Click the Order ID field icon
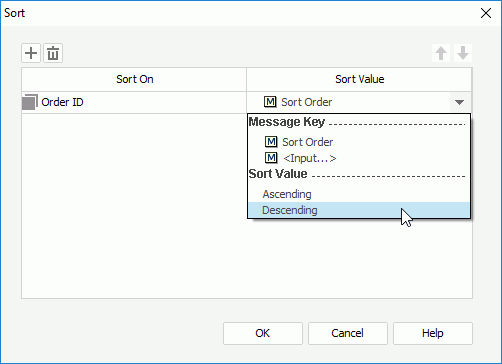This screenshot has height=364, width=502. click(30, 102)
